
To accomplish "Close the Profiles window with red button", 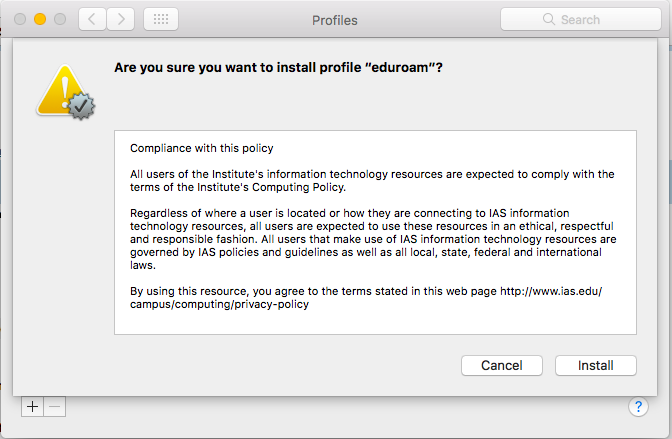I will coord(19,19).
